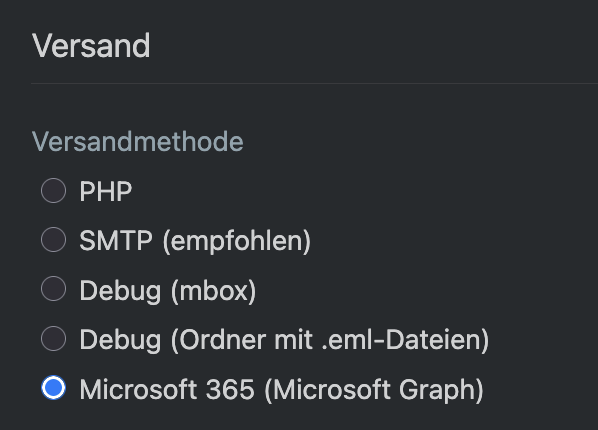Click the word (empfohlen) beside SMTP
Screen dimensions: 598x430
tap(237, 241)
